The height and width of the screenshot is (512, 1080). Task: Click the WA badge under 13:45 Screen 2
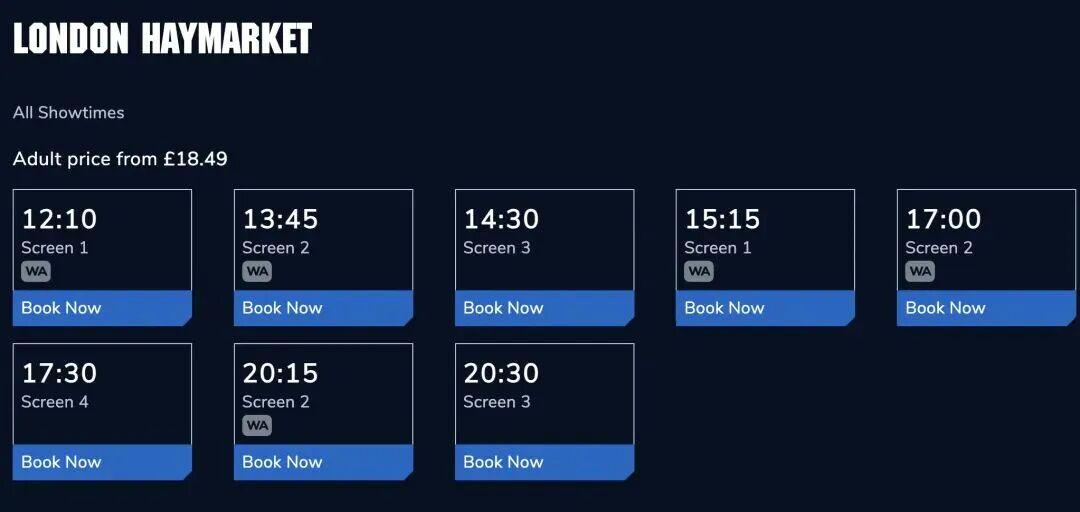pos(257,271)
